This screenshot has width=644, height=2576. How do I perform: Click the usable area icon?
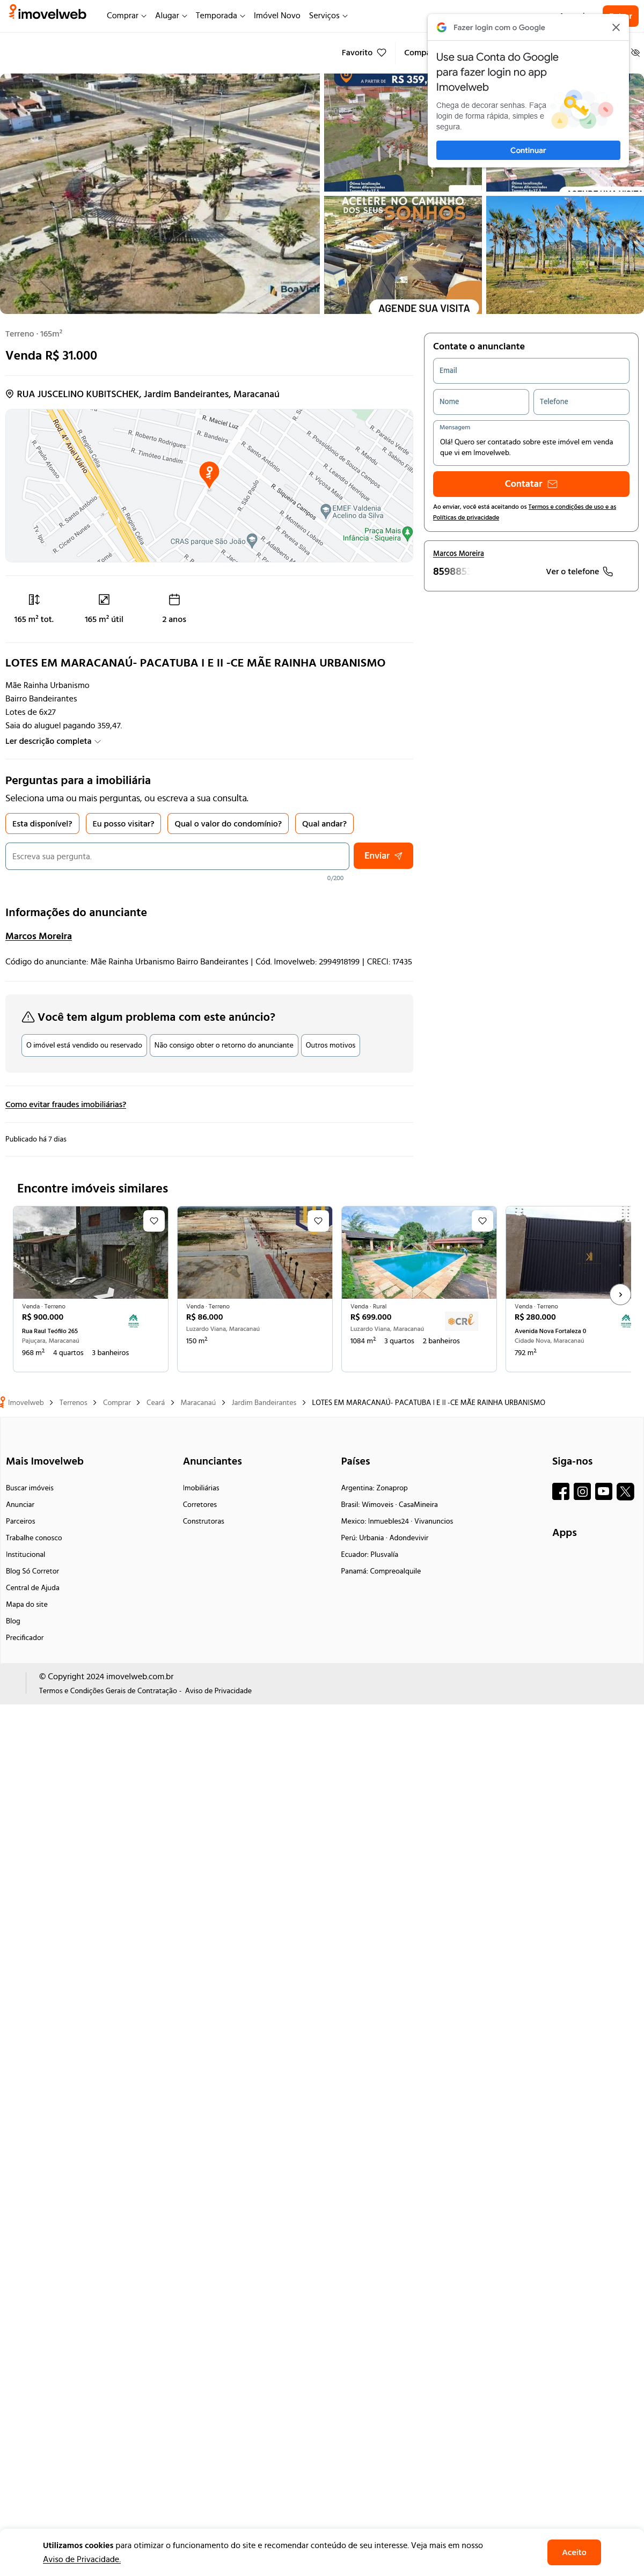pos(104,600)
